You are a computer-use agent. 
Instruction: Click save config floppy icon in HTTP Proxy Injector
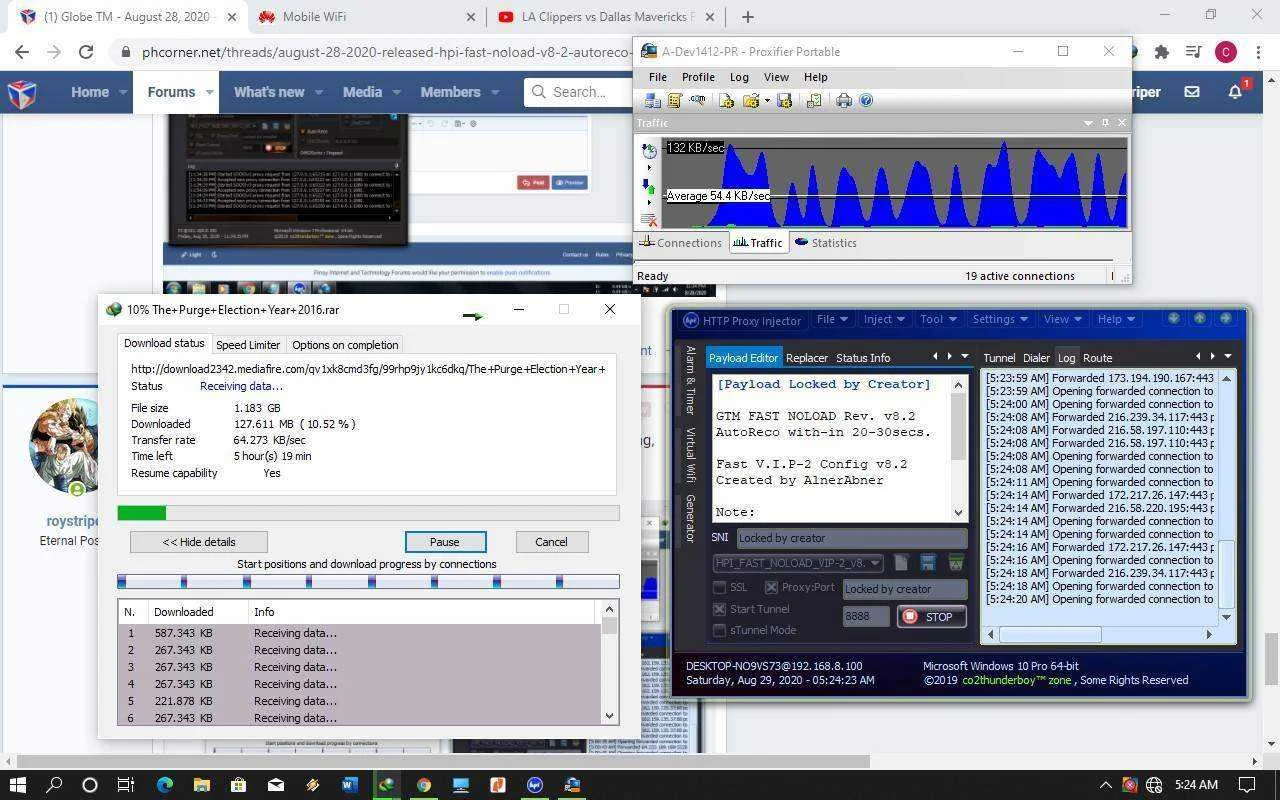point(928,563)
